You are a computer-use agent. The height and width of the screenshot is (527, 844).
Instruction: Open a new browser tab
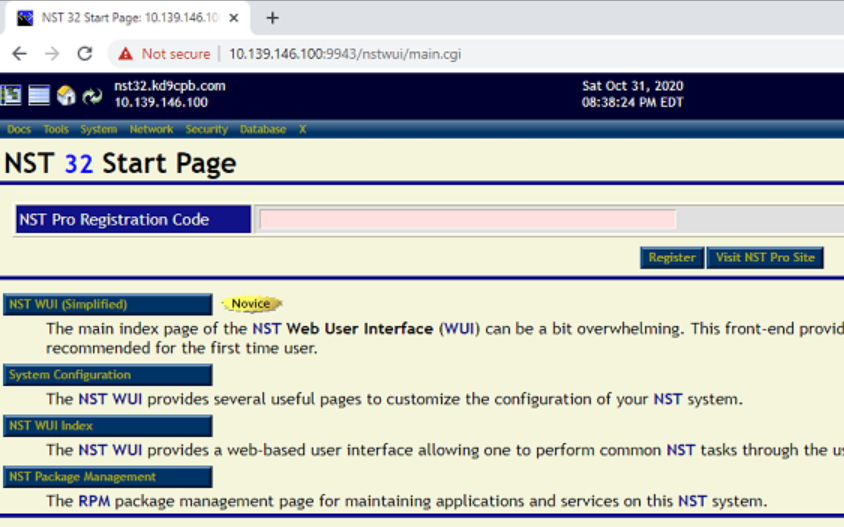pyautogui.click(x=272, y=18)
